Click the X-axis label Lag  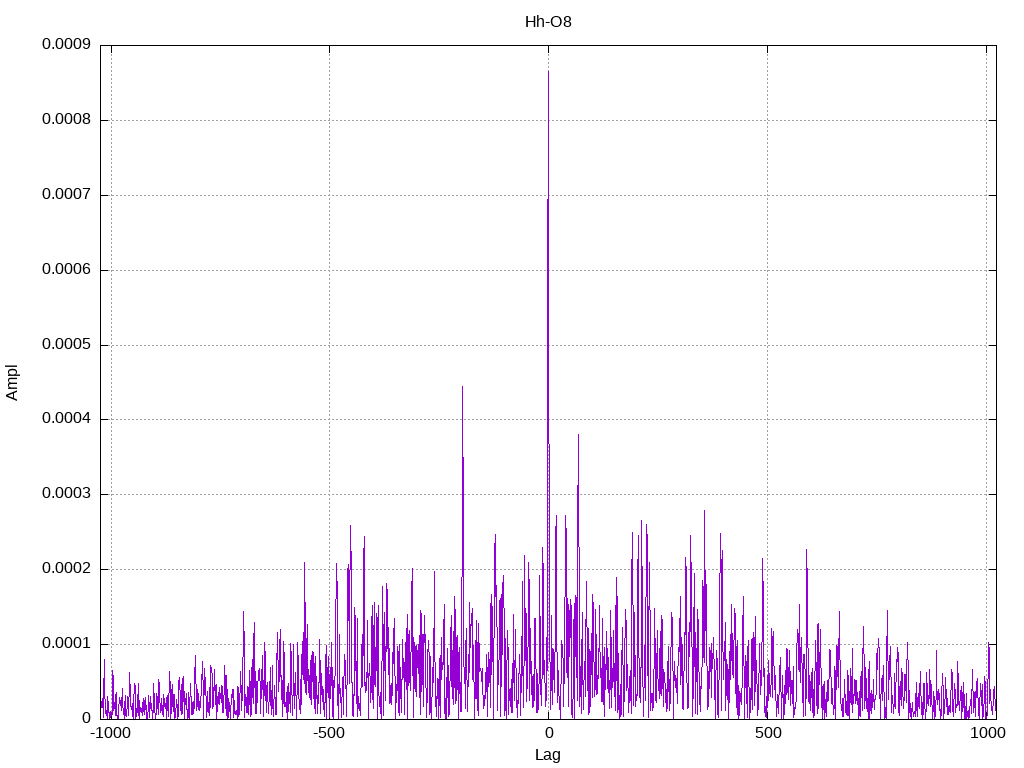548,755
